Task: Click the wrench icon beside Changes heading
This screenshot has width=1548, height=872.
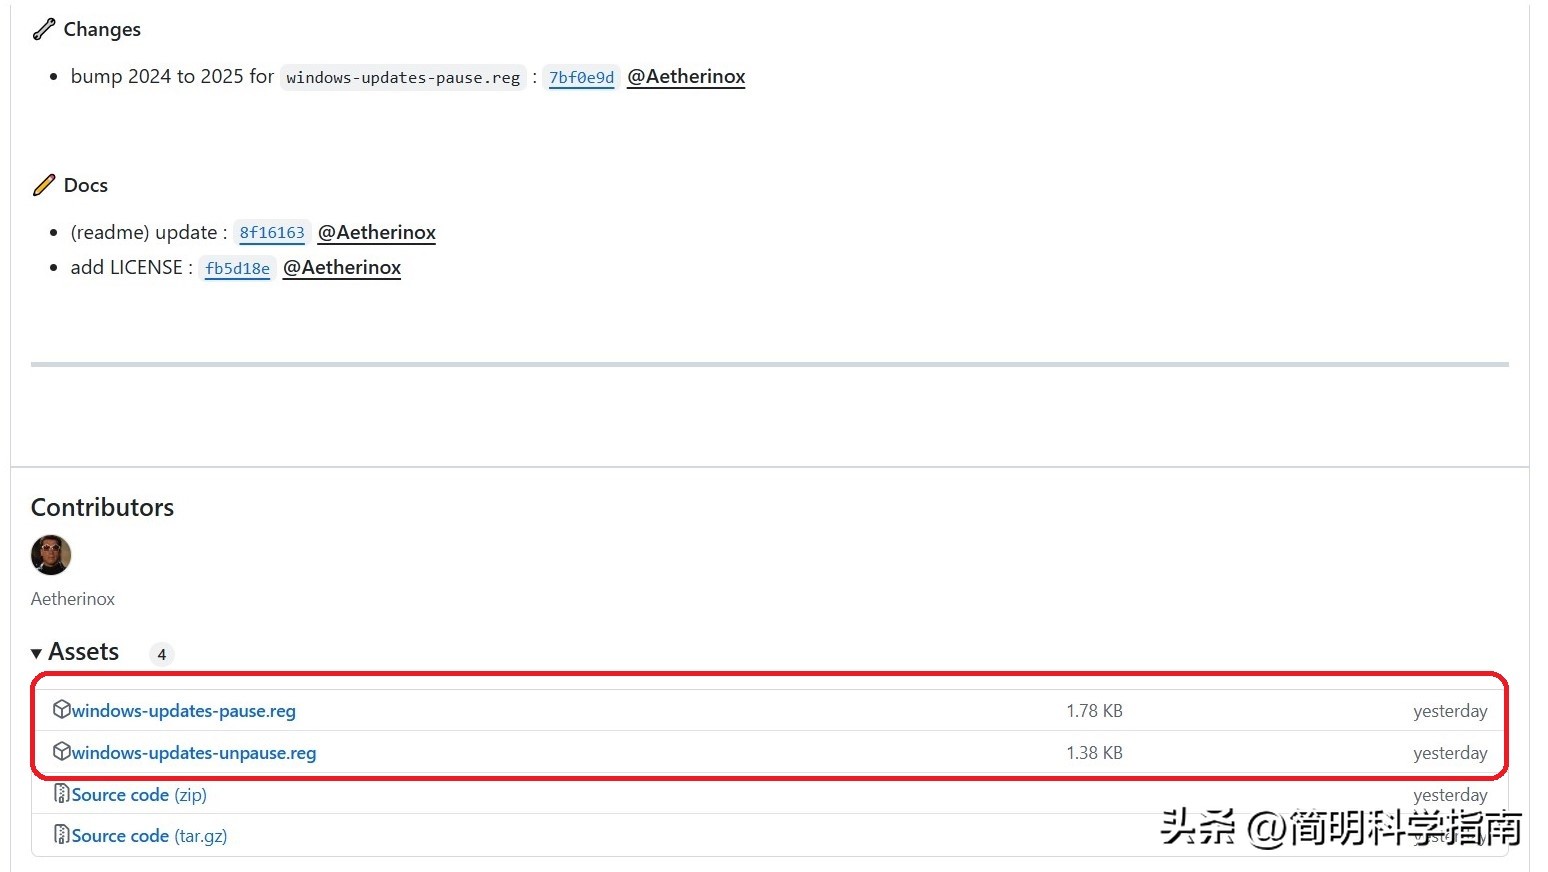Action: [43, 28]
